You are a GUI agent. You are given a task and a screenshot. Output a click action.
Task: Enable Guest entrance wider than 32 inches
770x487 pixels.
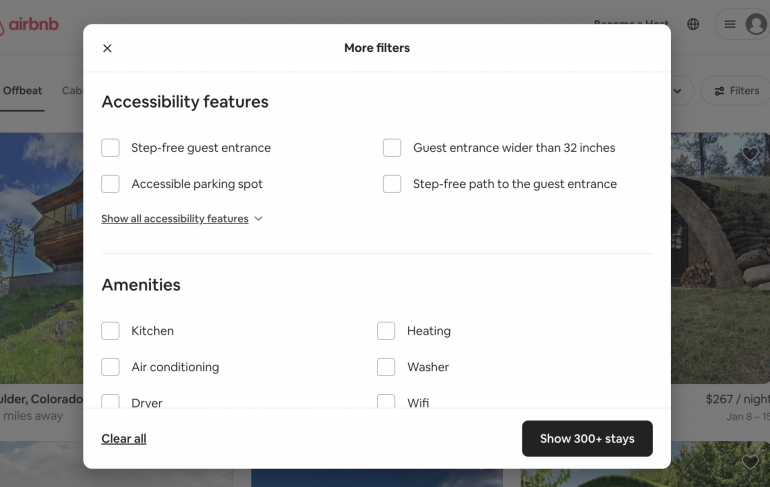point(392,148)
